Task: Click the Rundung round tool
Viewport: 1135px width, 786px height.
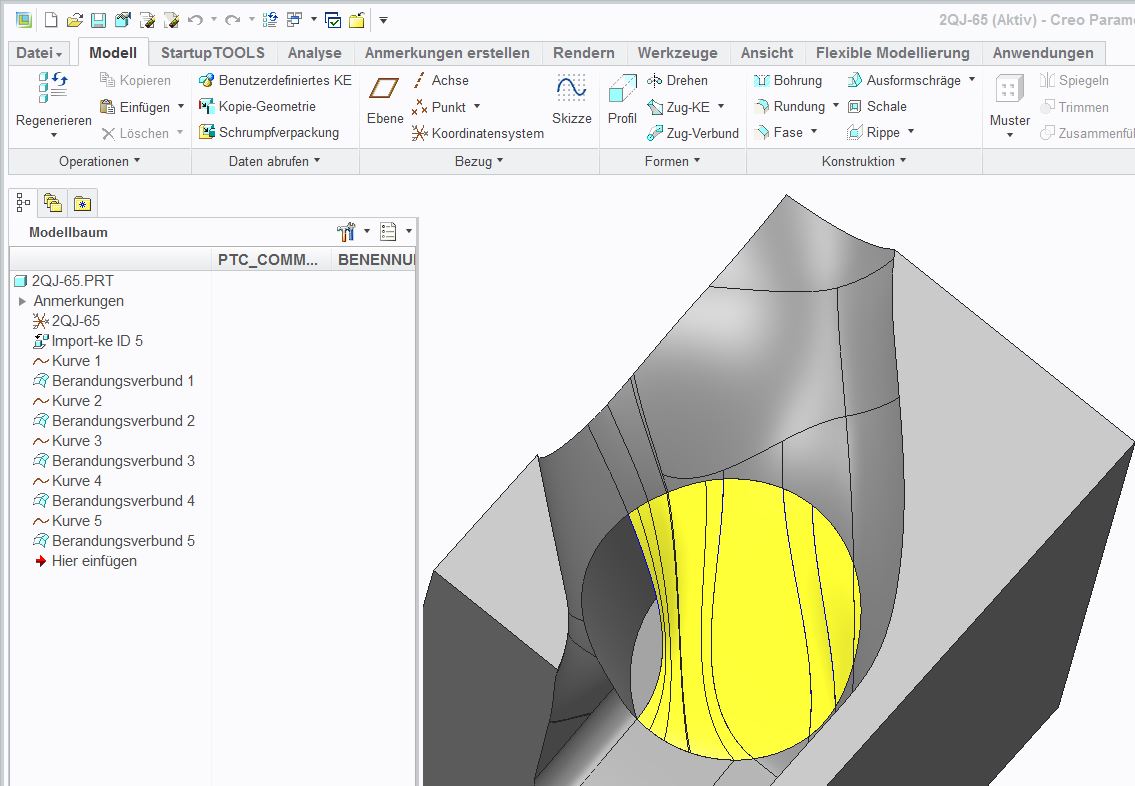Action: 790,106
